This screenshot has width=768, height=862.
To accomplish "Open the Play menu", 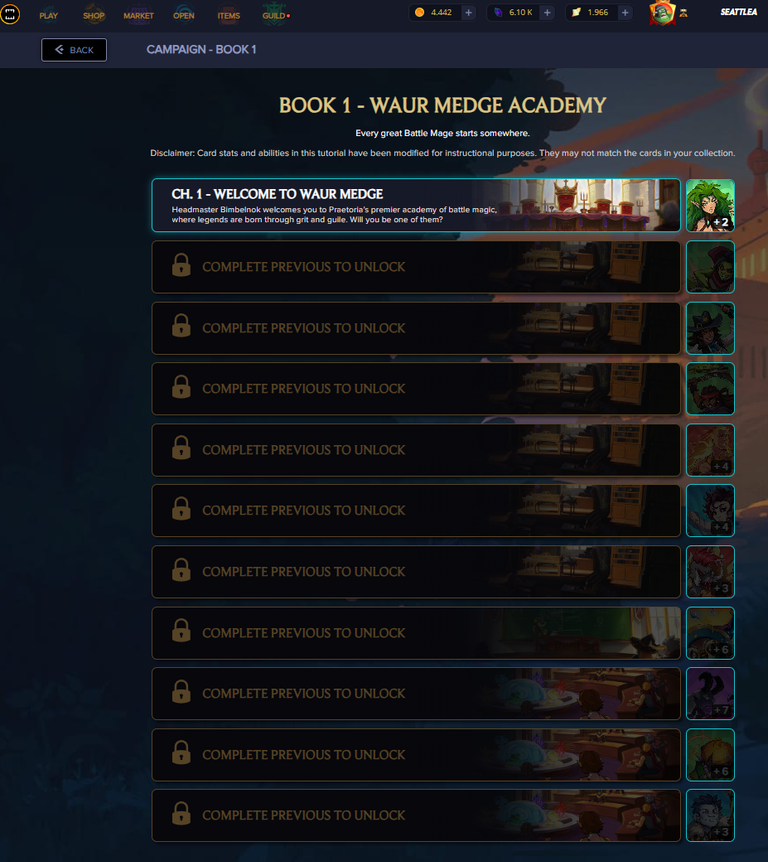I will coord(48,15).
